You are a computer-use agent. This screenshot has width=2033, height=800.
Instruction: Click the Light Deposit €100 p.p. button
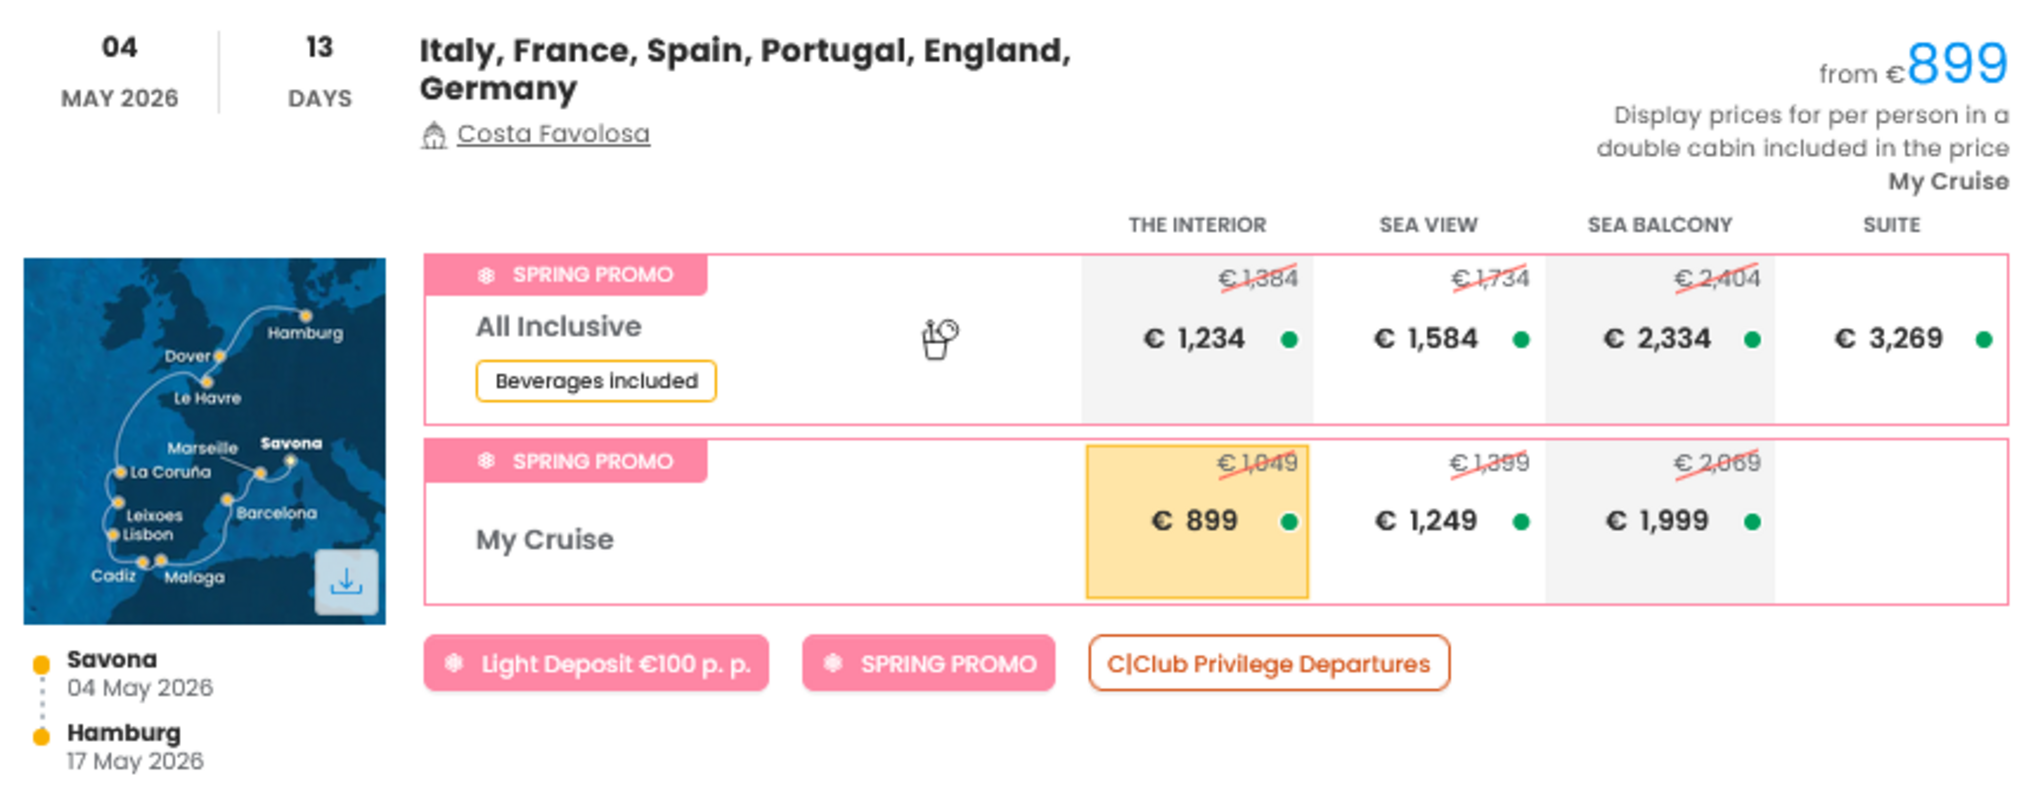[x=596, y=663]
